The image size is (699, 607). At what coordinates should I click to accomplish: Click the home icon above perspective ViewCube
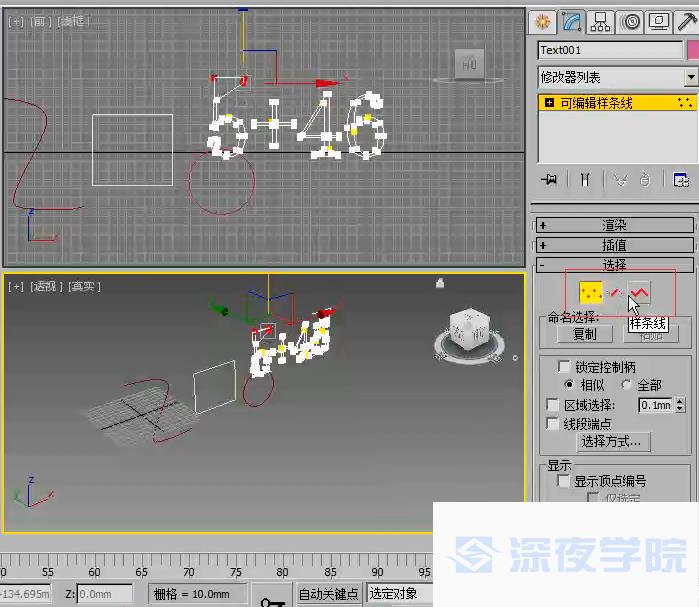(x=440, y=283)
